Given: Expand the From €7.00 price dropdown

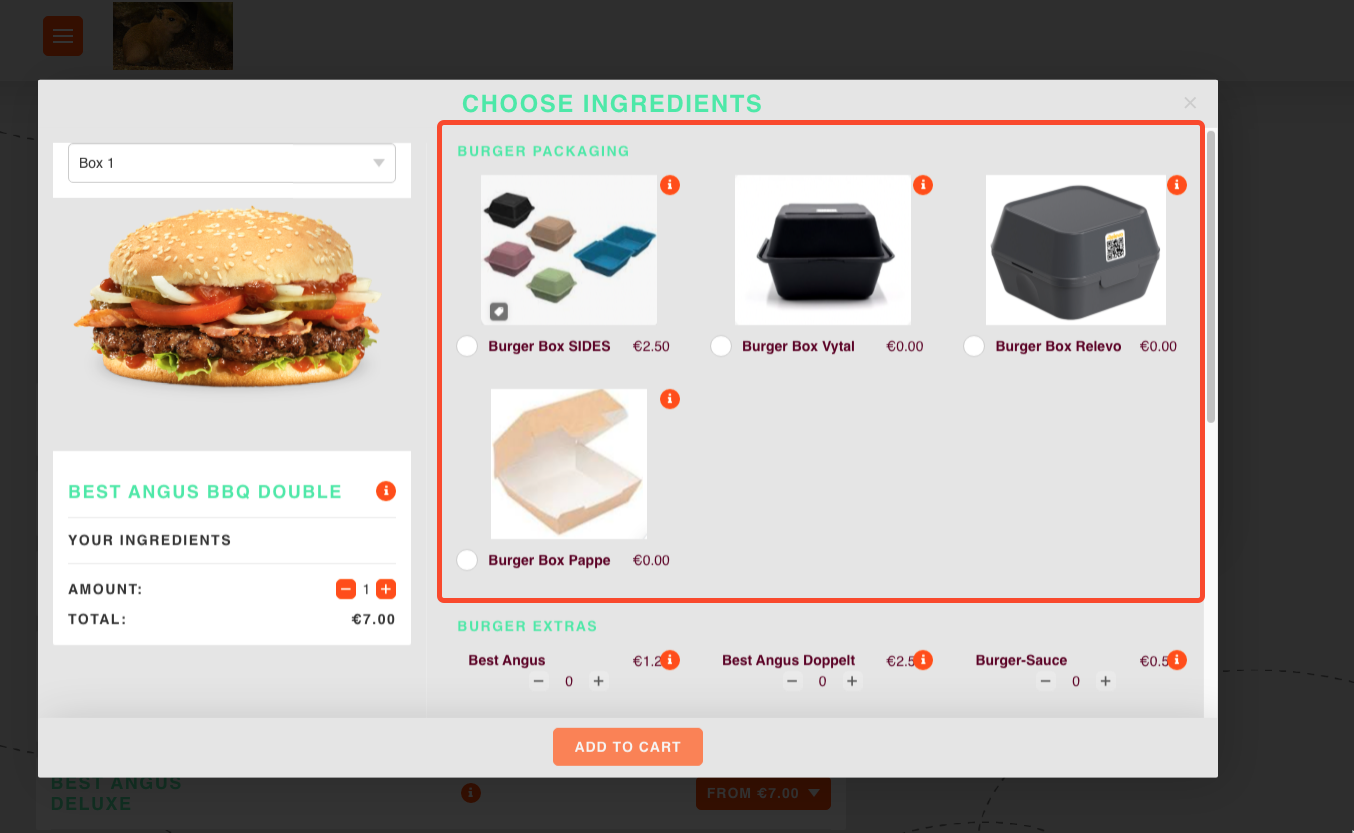Looking at the screenshot, I should 763,793.
